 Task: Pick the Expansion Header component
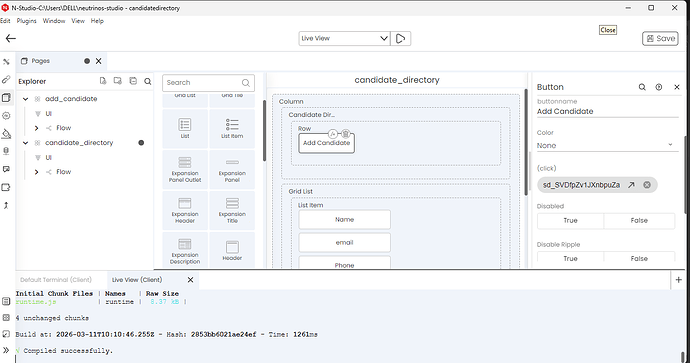(x=185, y=210)
